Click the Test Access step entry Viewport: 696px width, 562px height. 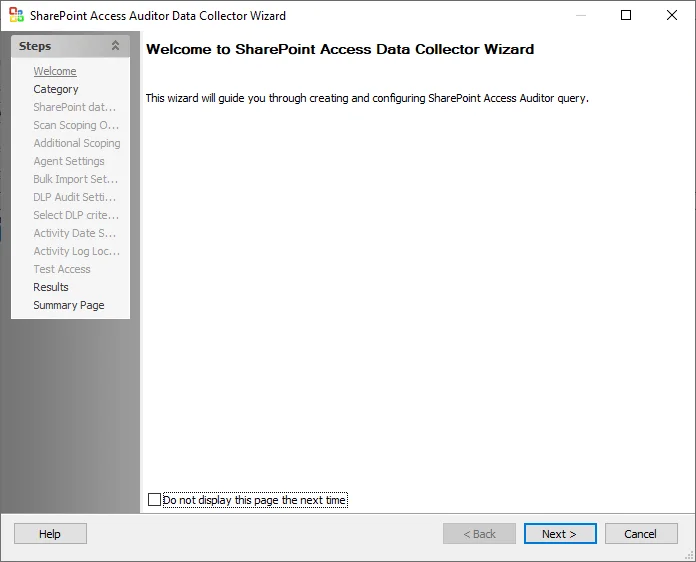click(62, 269)
